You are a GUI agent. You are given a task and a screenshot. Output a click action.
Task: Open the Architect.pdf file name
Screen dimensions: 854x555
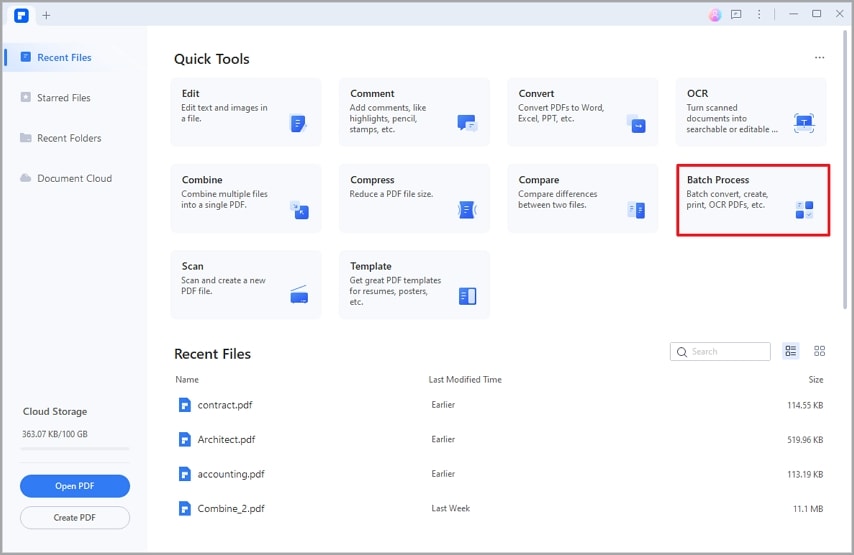click(226, 439)
